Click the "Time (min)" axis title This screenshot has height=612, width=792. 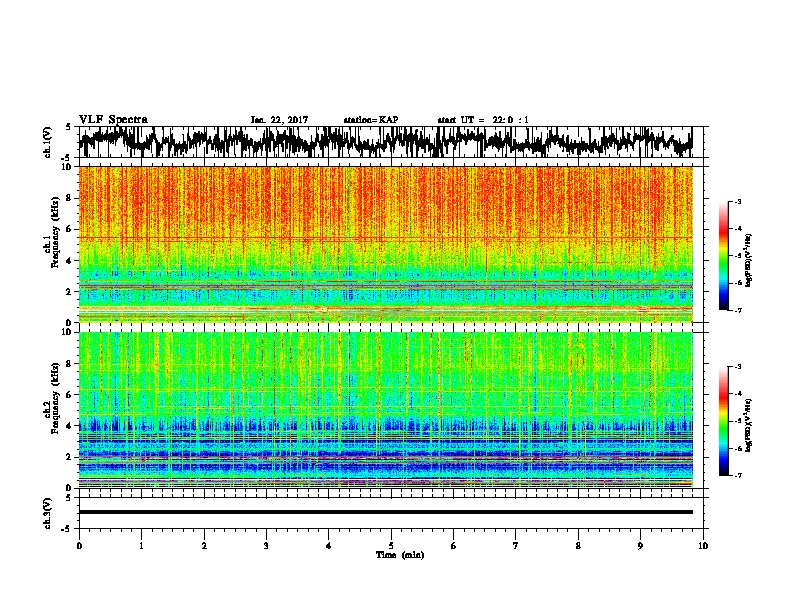point(400,555)
